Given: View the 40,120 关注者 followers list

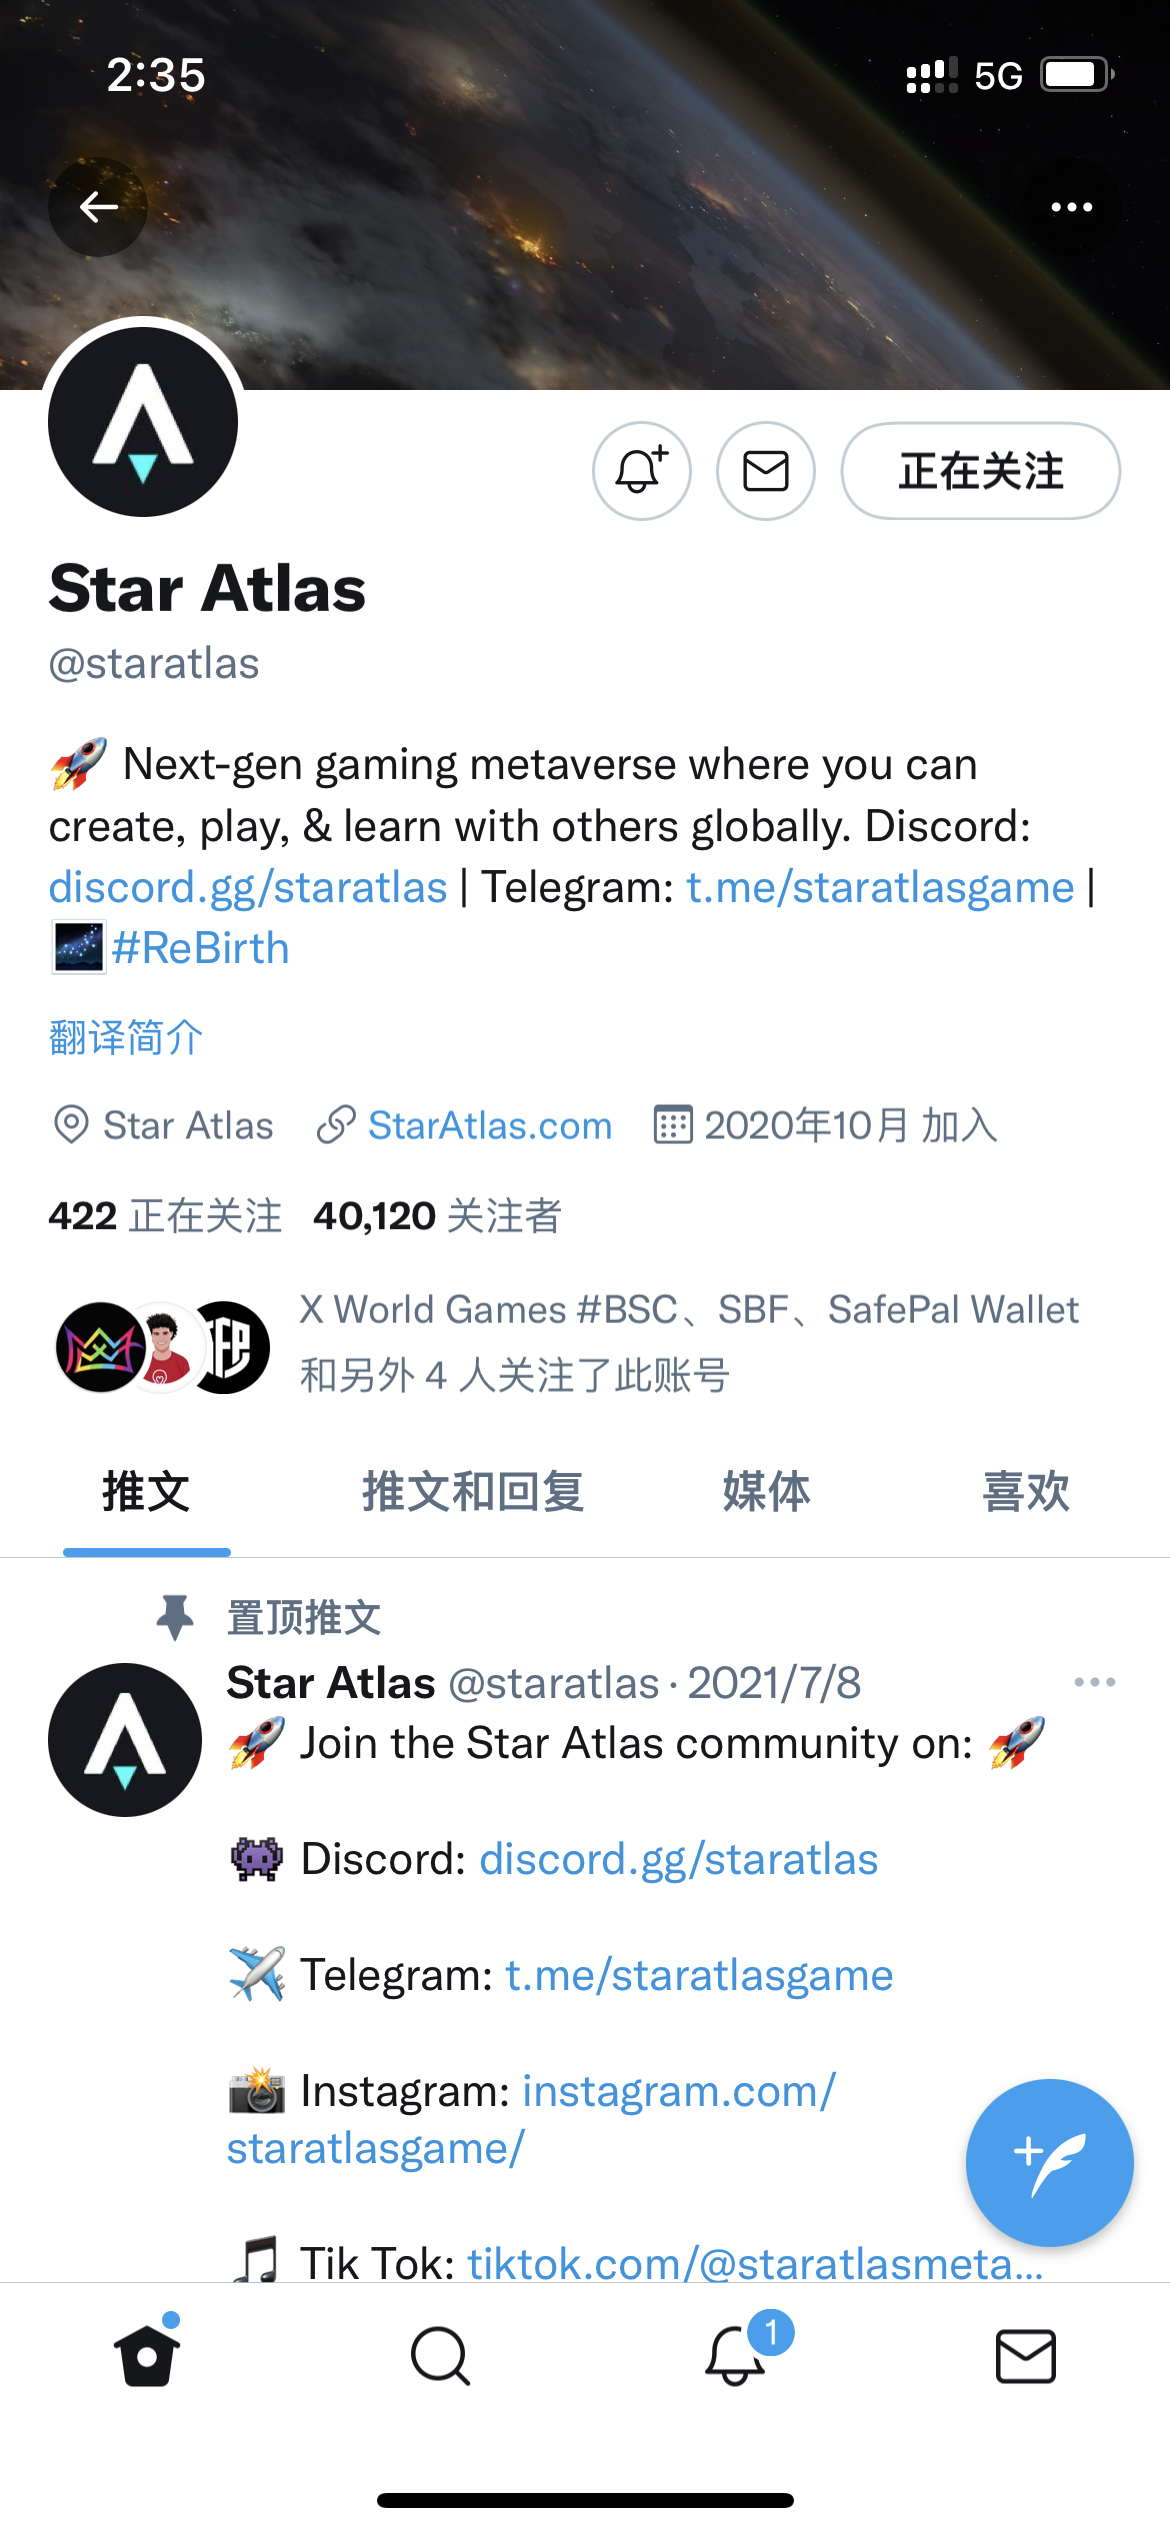Looking at the screenshot, I should [437, 1216].
